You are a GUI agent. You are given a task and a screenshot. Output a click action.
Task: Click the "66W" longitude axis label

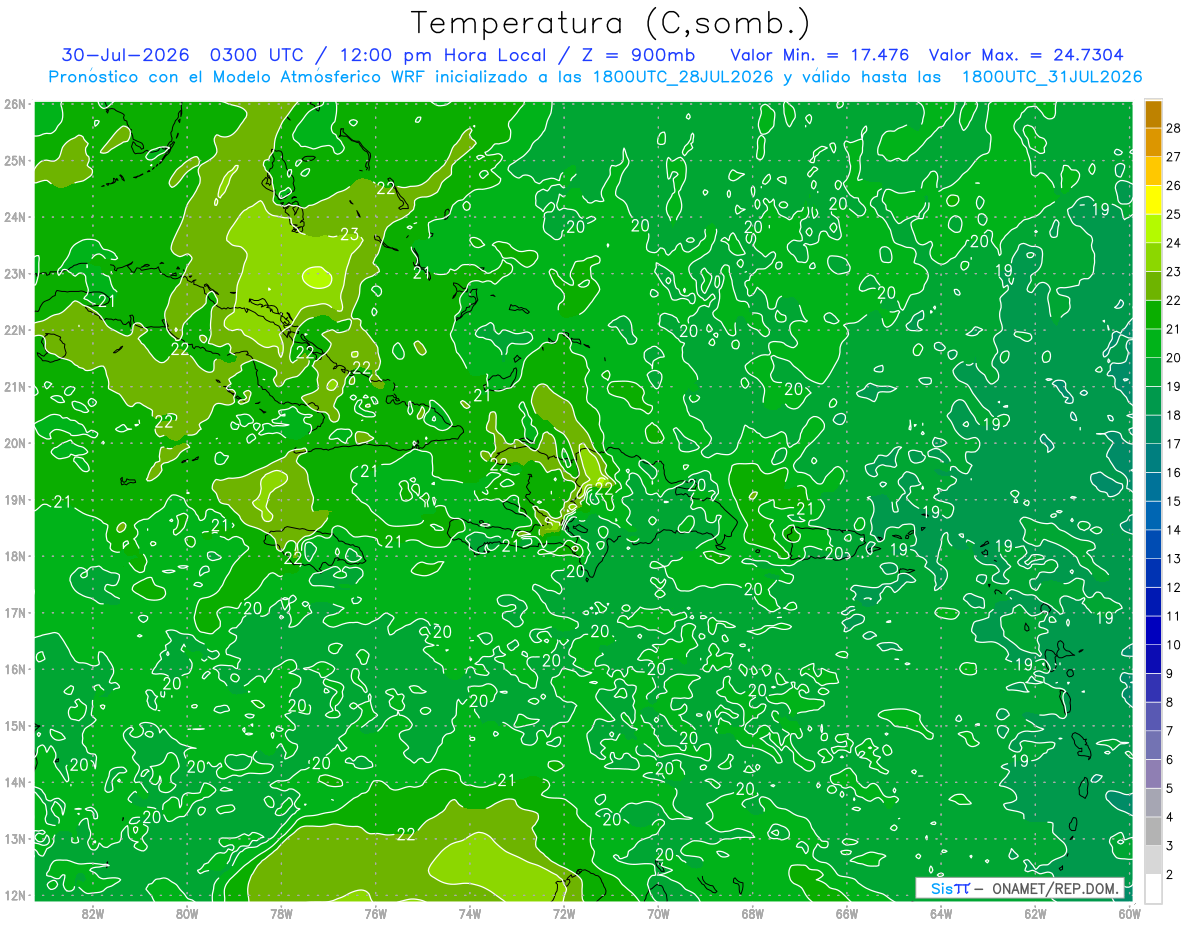[x=847, y=913]
